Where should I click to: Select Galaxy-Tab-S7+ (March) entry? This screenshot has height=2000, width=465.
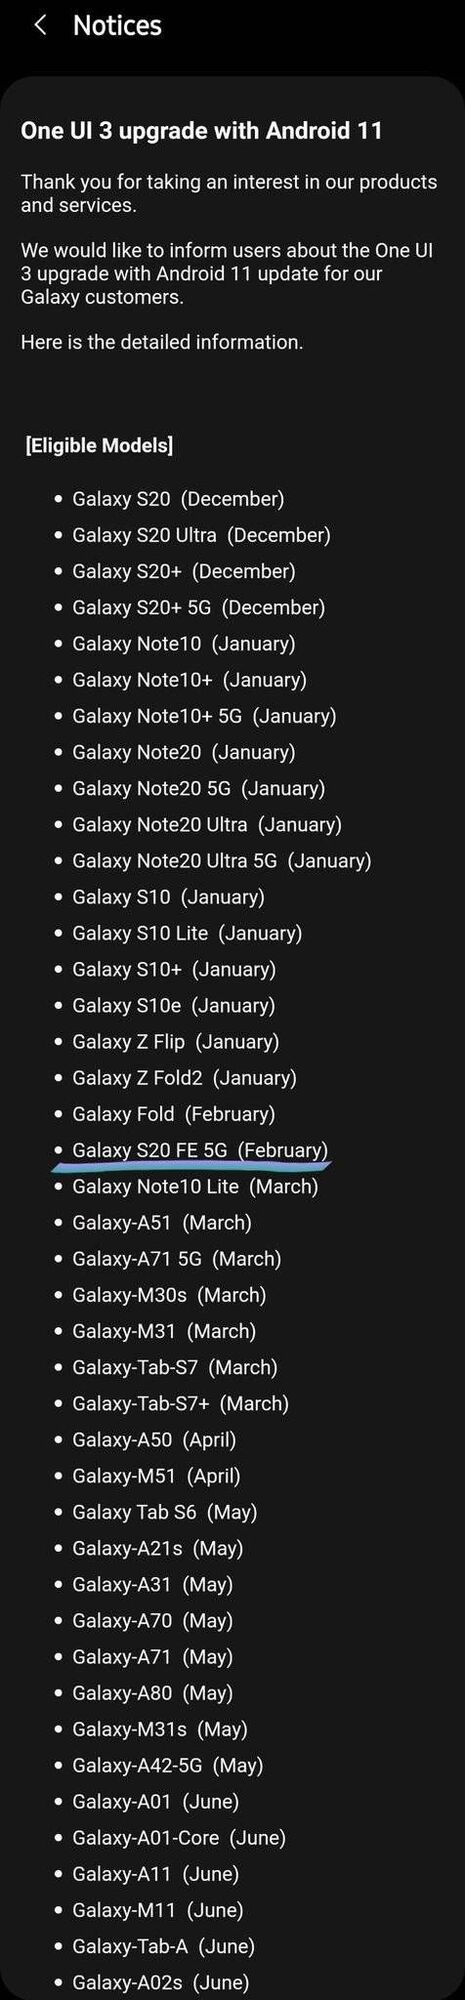tap(180, 1403)
